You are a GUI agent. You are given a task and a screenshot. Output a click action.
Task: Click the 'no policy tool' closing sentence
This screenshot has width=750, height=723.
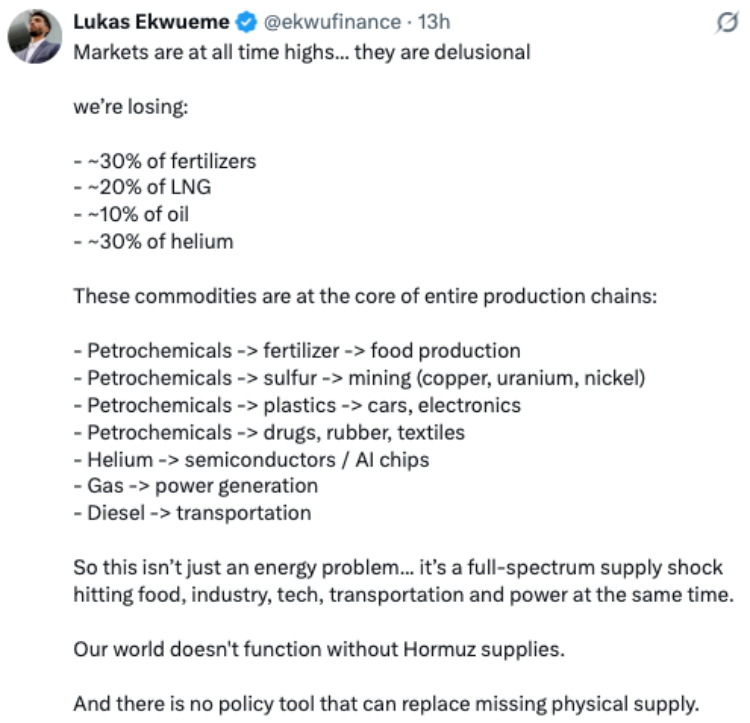(x=386, y=704)
